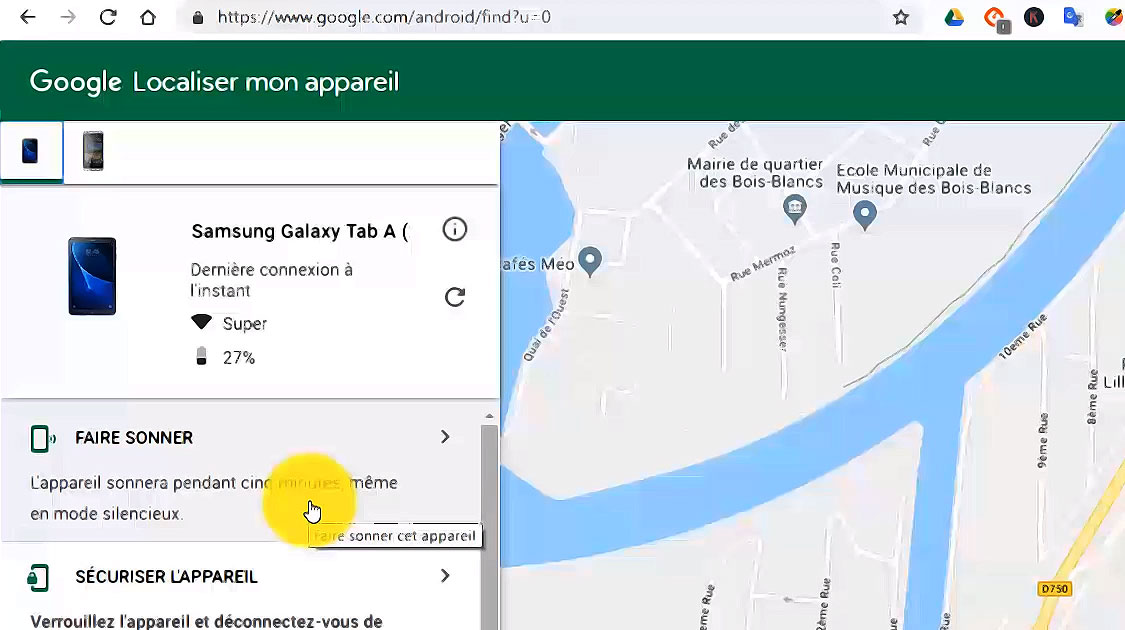
Task: Click the Mairie de quartier des Bois-Blancs label
Action: (755, 173)
